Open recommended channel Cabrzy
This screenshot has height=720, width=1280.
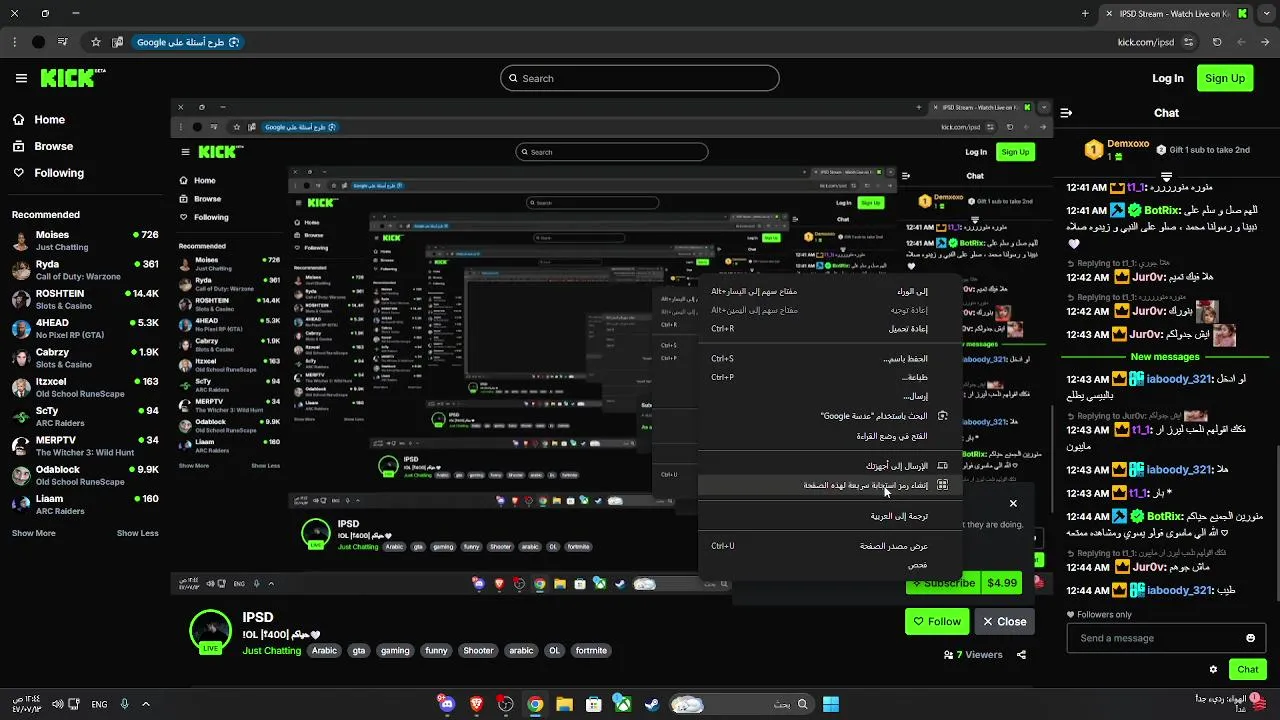pyautogui.click(x=85, y=358)
